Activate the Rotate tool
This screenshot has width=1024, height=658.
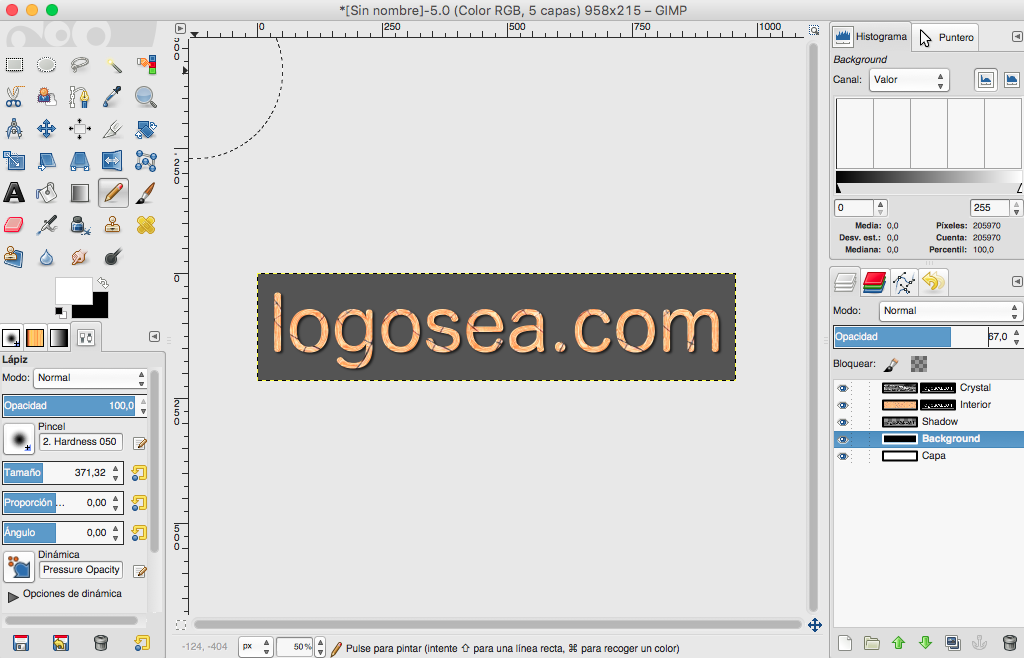click(x=146, y=129)
